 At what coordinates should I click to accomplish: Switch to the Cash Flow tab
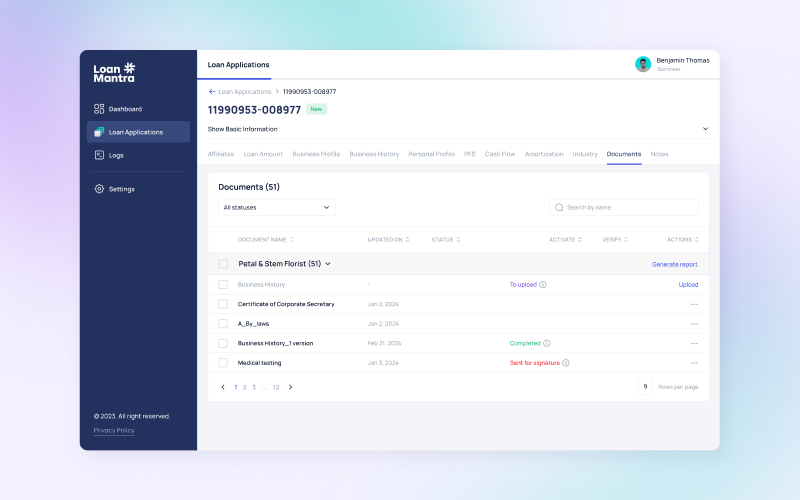click(x=499, y=154)
